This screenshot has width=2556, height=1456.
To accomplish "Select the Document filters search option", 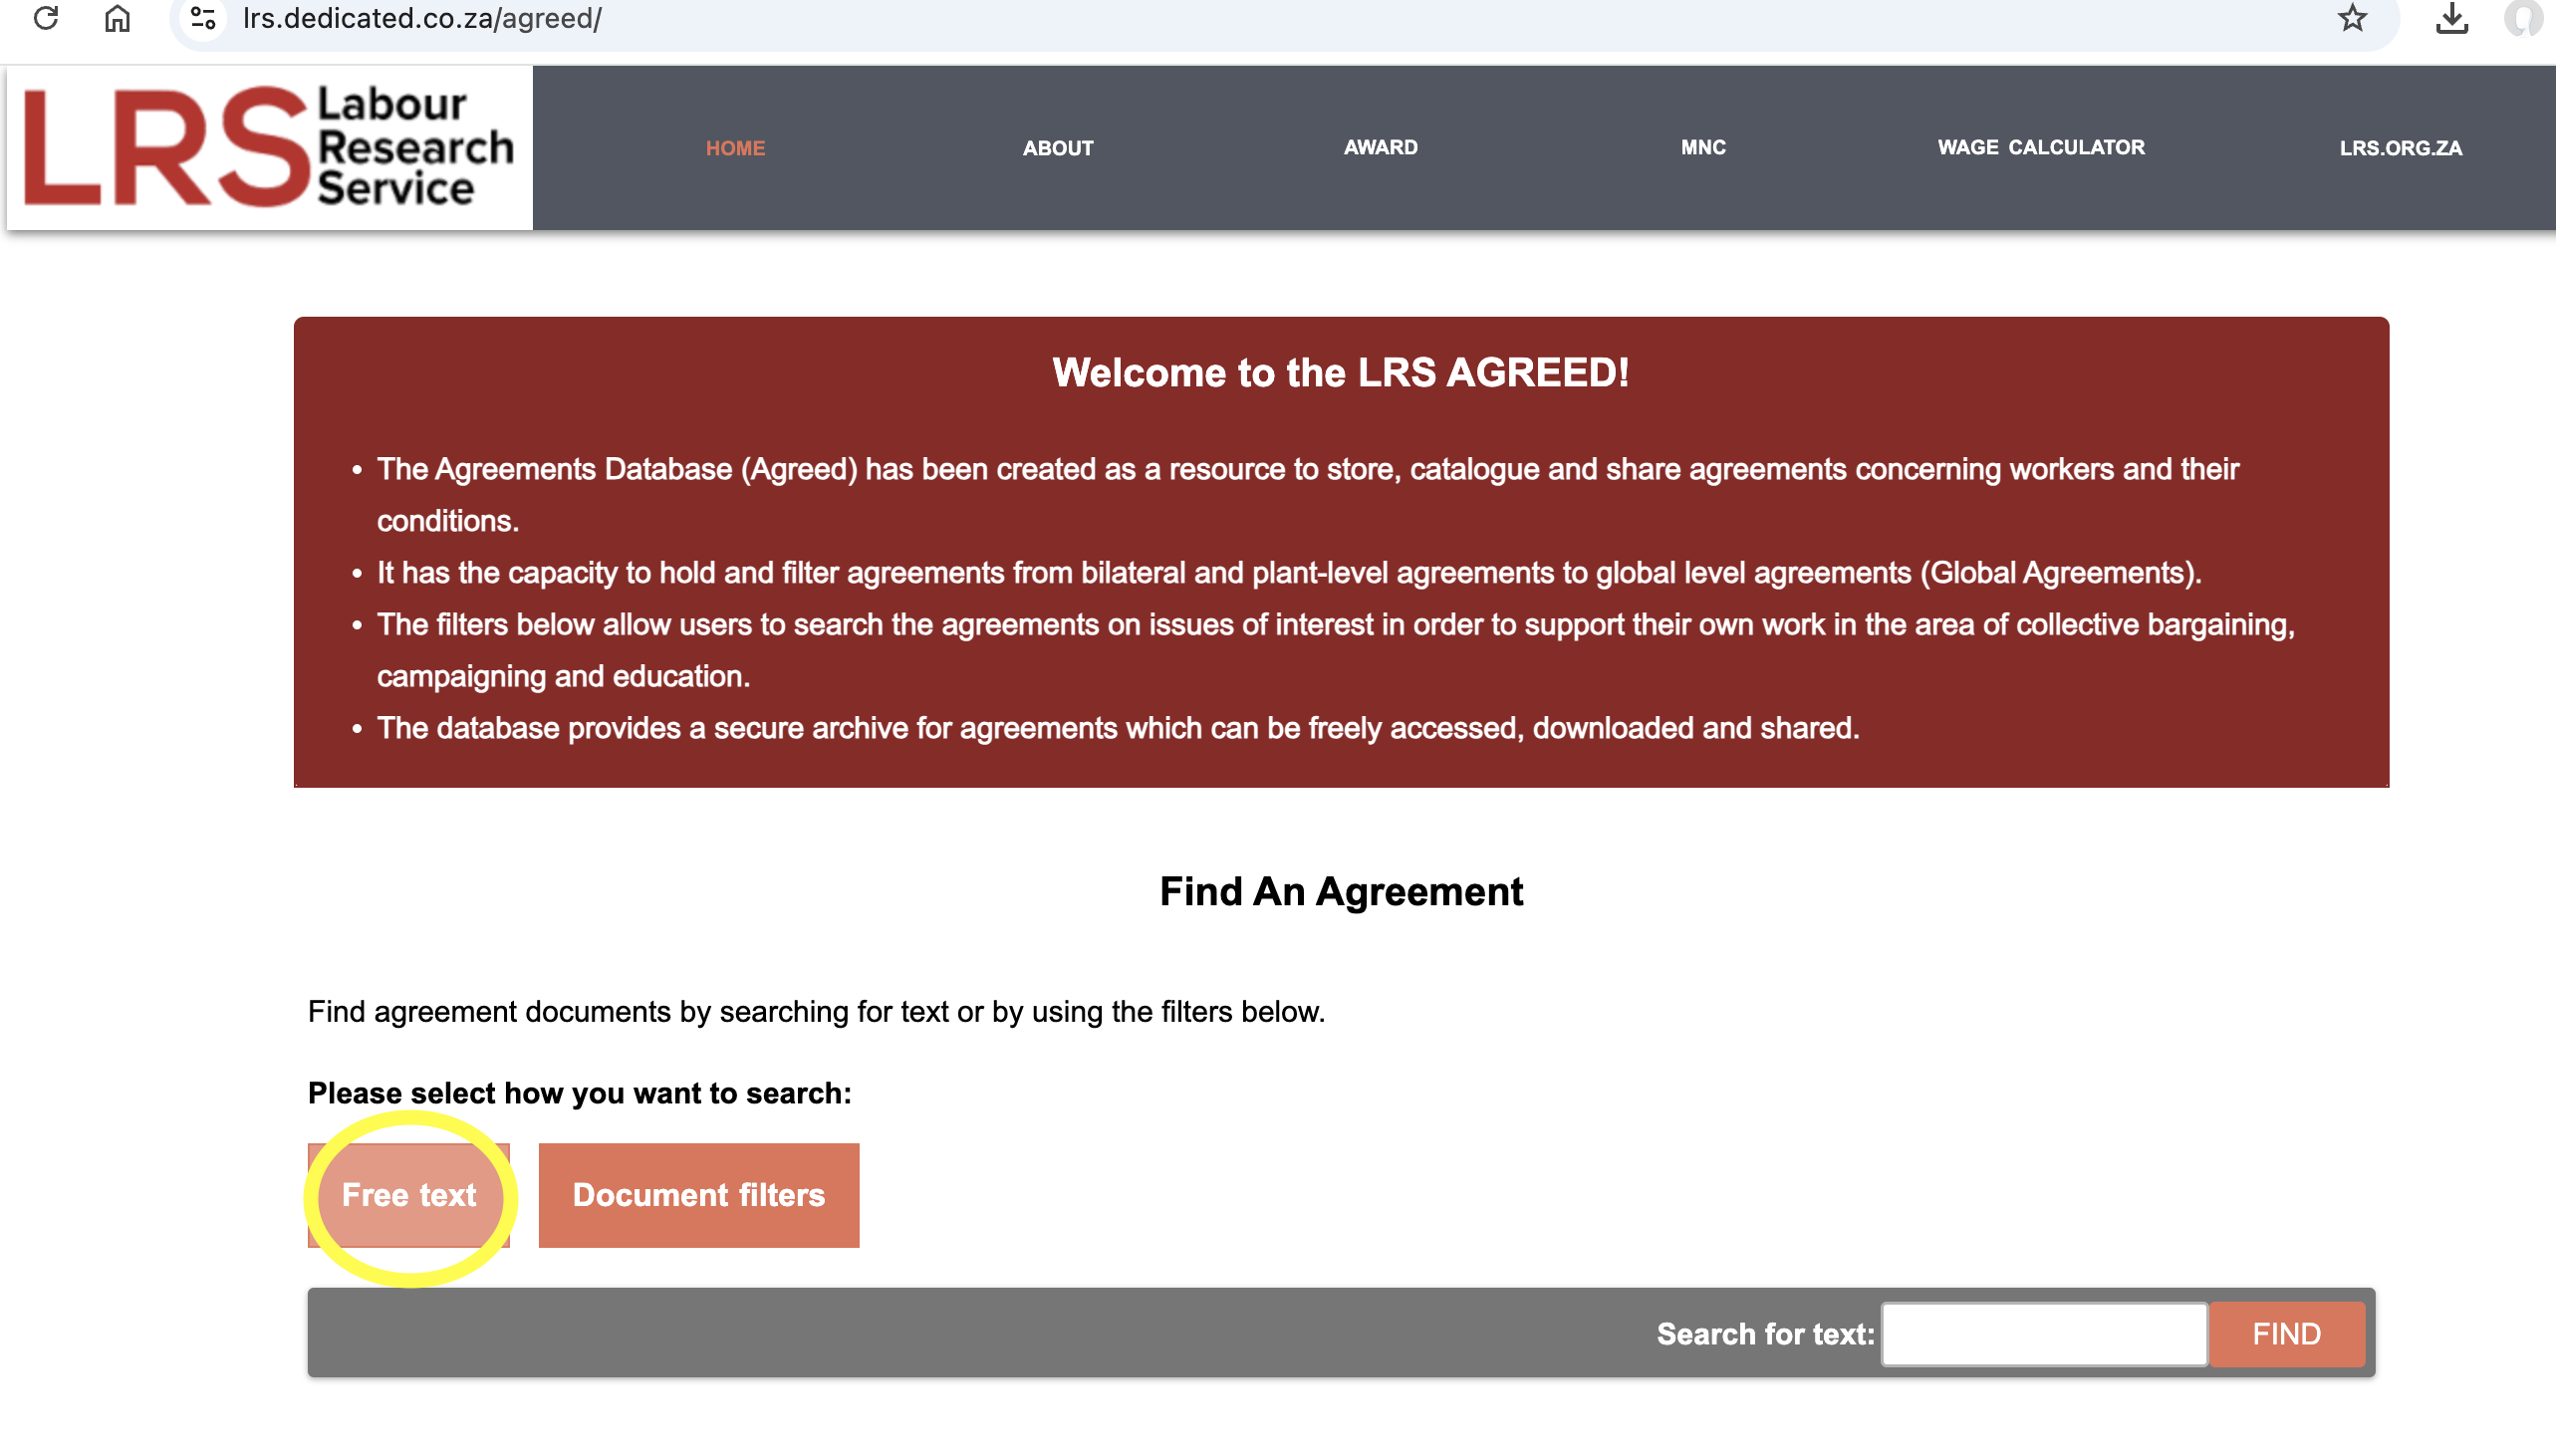I will 699,1195.
